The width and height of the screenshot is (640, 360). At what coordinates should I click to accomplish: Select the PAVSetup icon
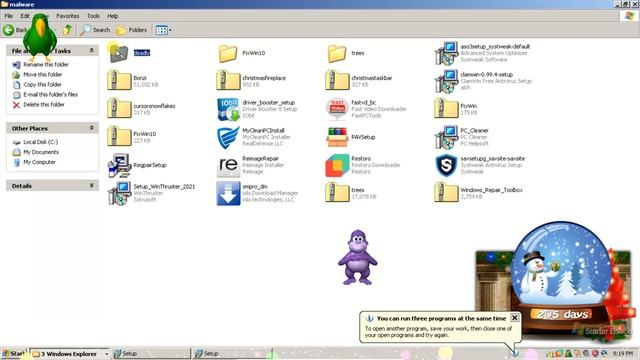tap(337, 137)
